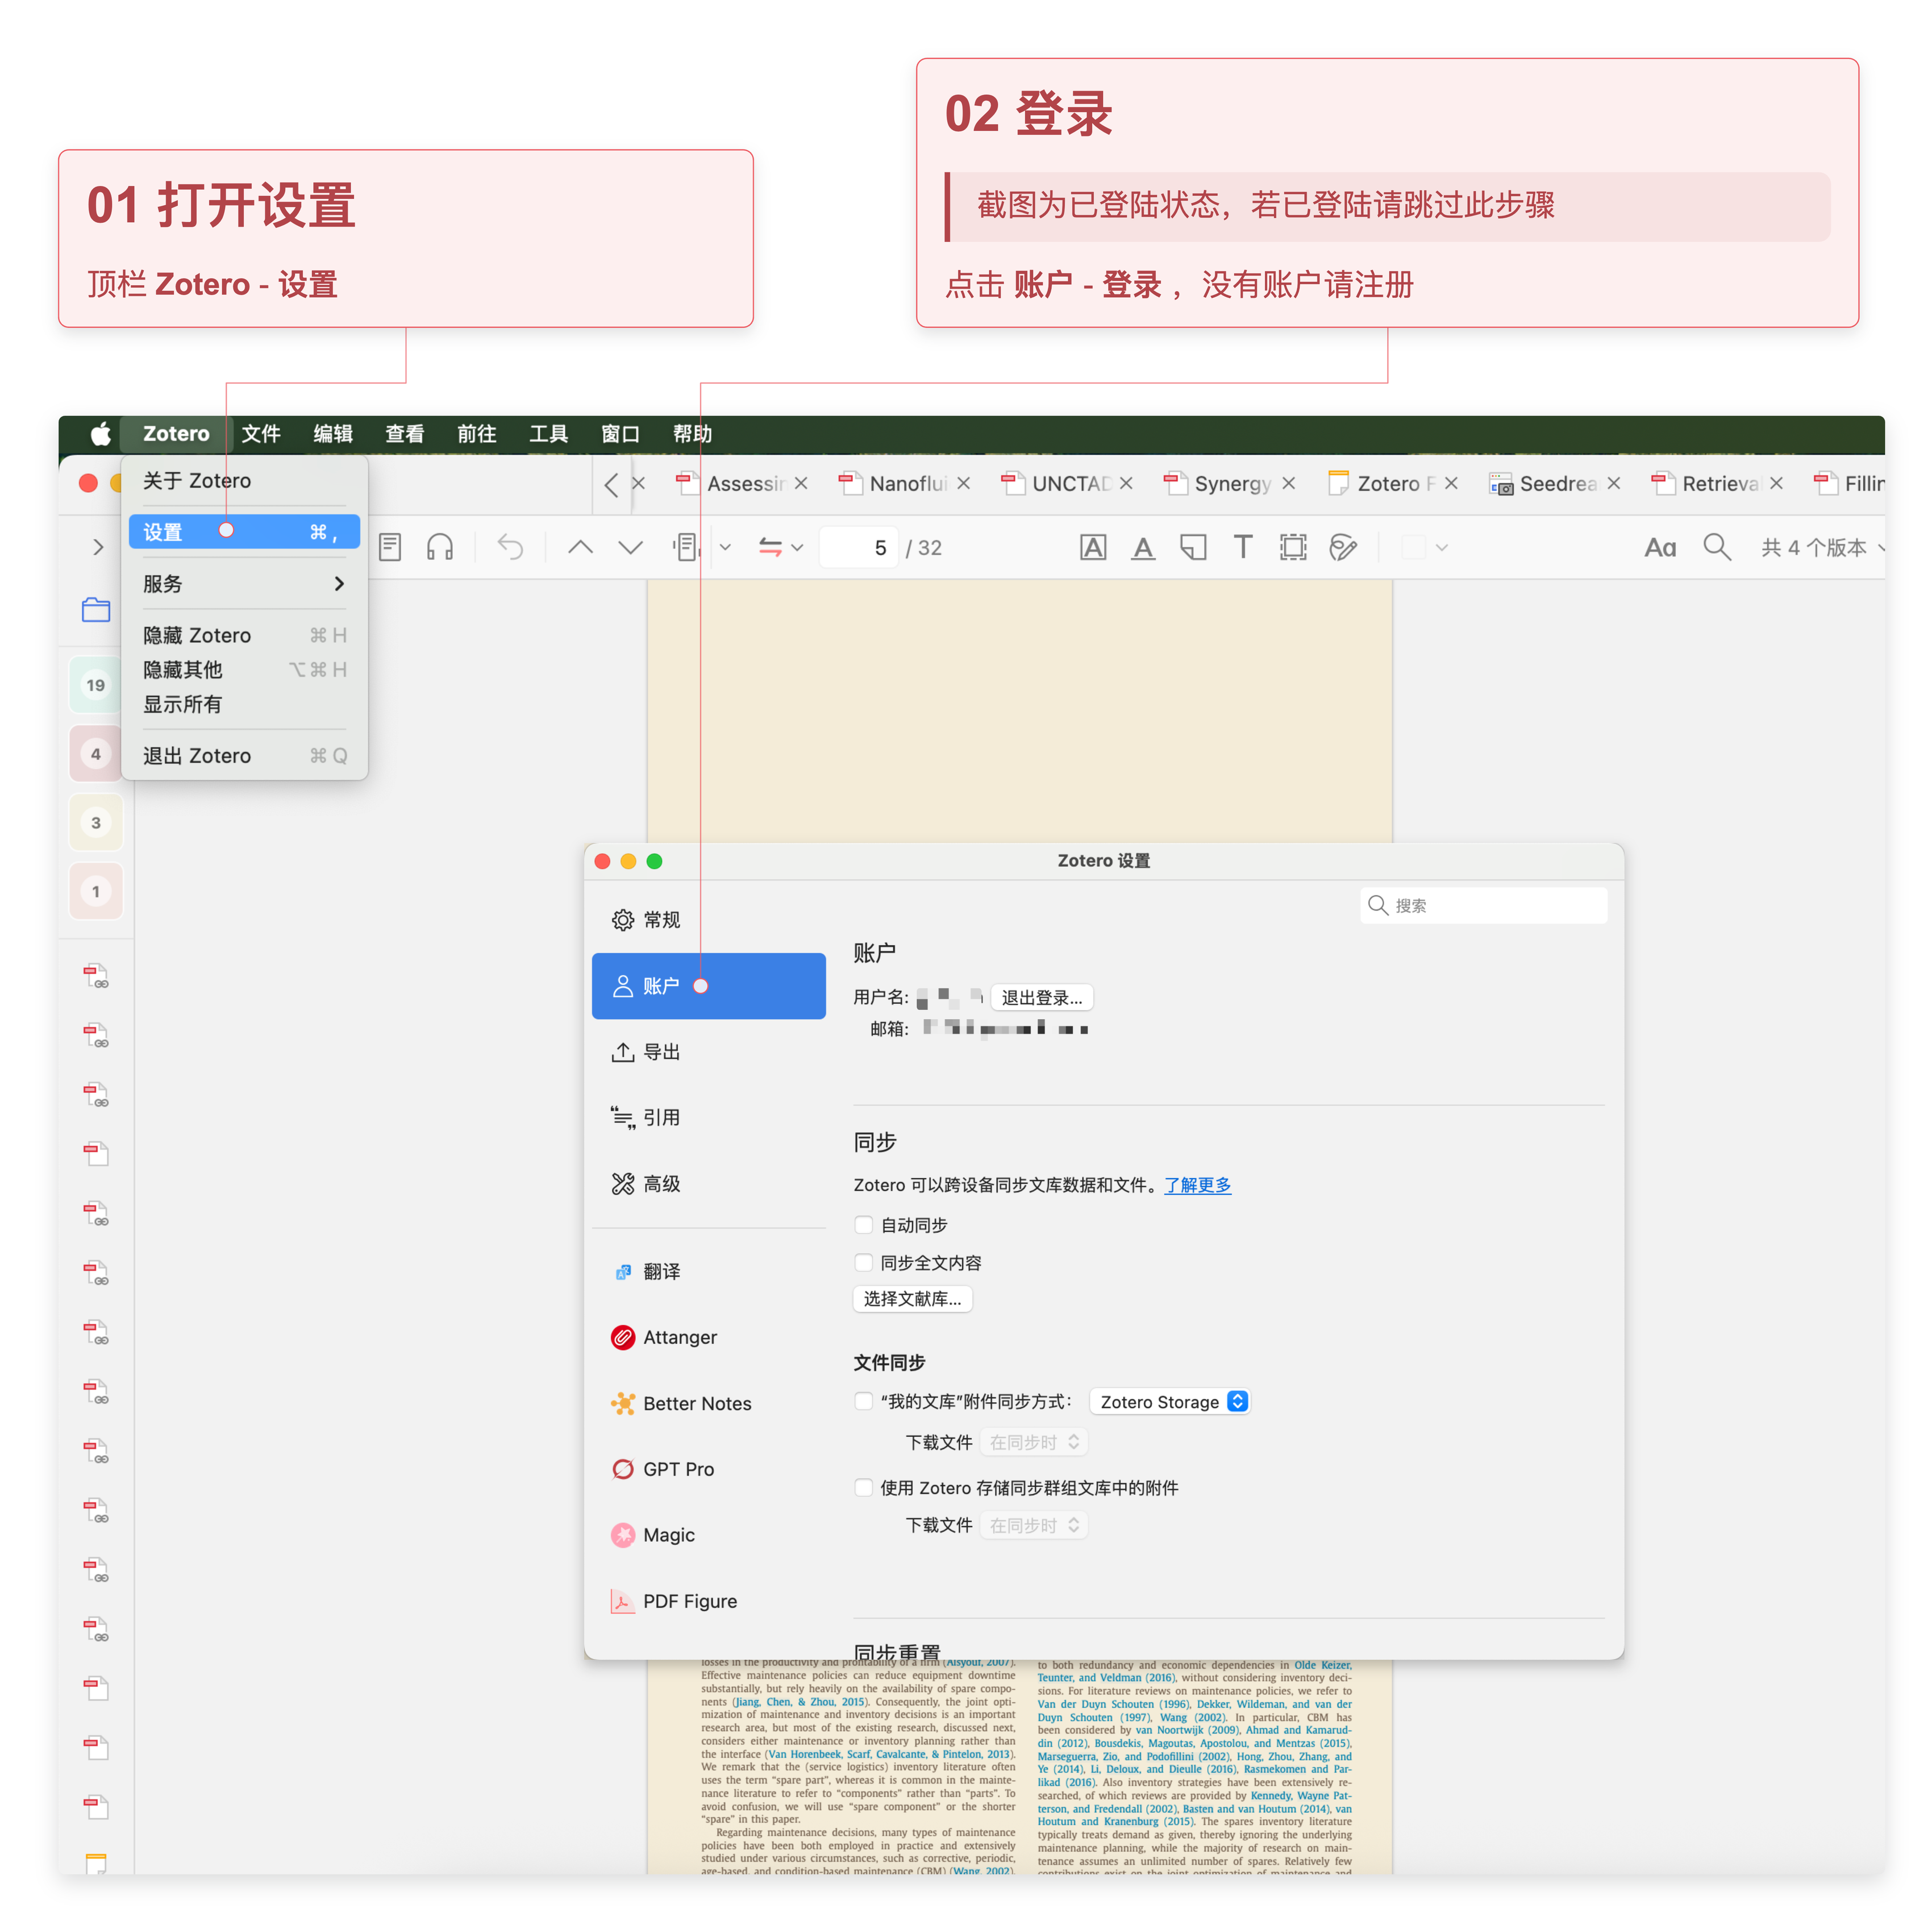Open GPT Pro plugin settings pane
The height and width of the screenshot is (1929, 1932).
[x=709, y=1470]
